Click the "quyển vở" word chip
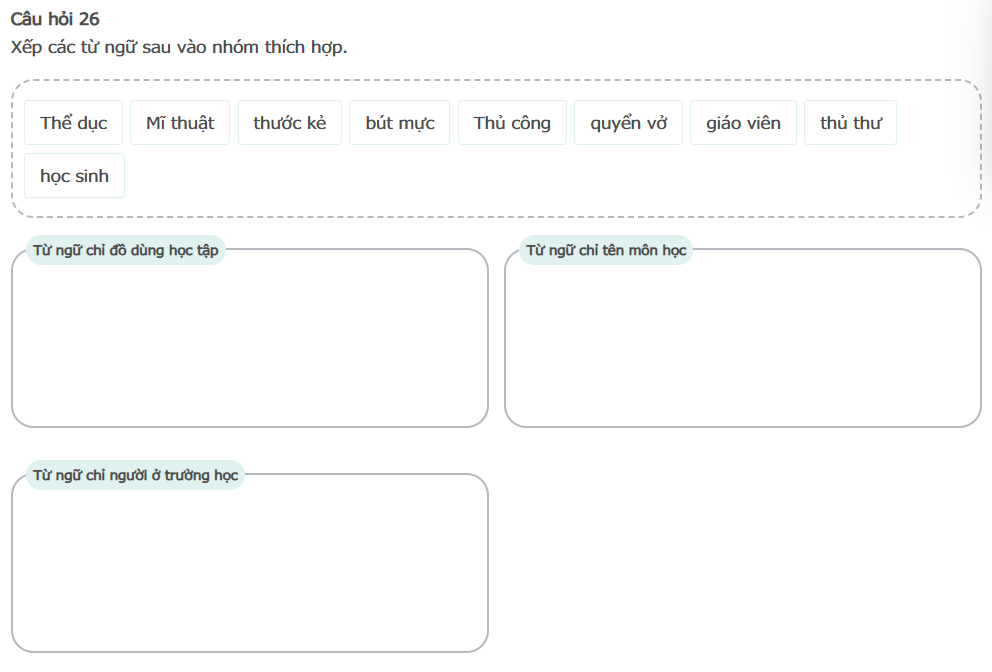The height and width of the screenshot is (672, 992). pyautogui.click(x=629, y=123)
